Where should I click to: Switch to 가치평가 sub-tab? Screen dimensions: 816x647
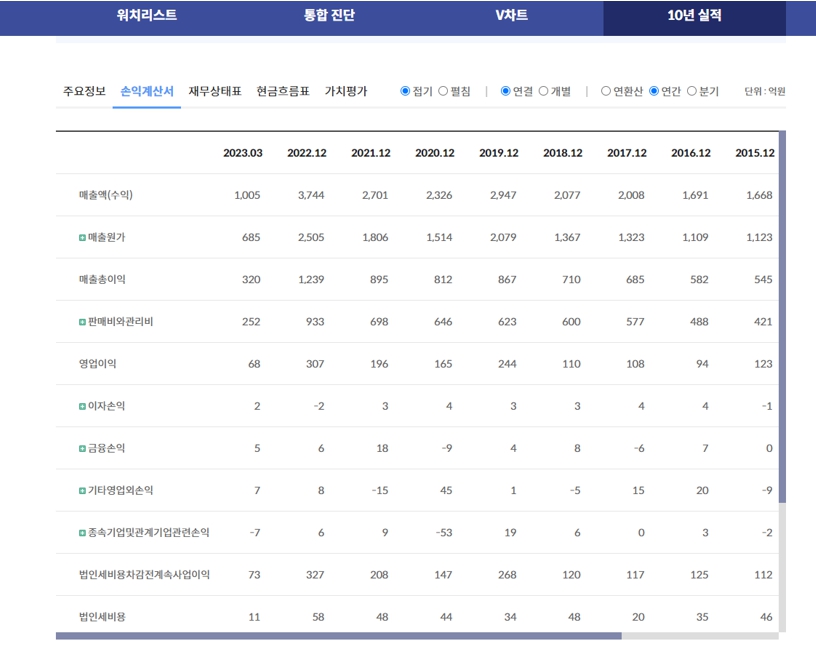[346, 91]
